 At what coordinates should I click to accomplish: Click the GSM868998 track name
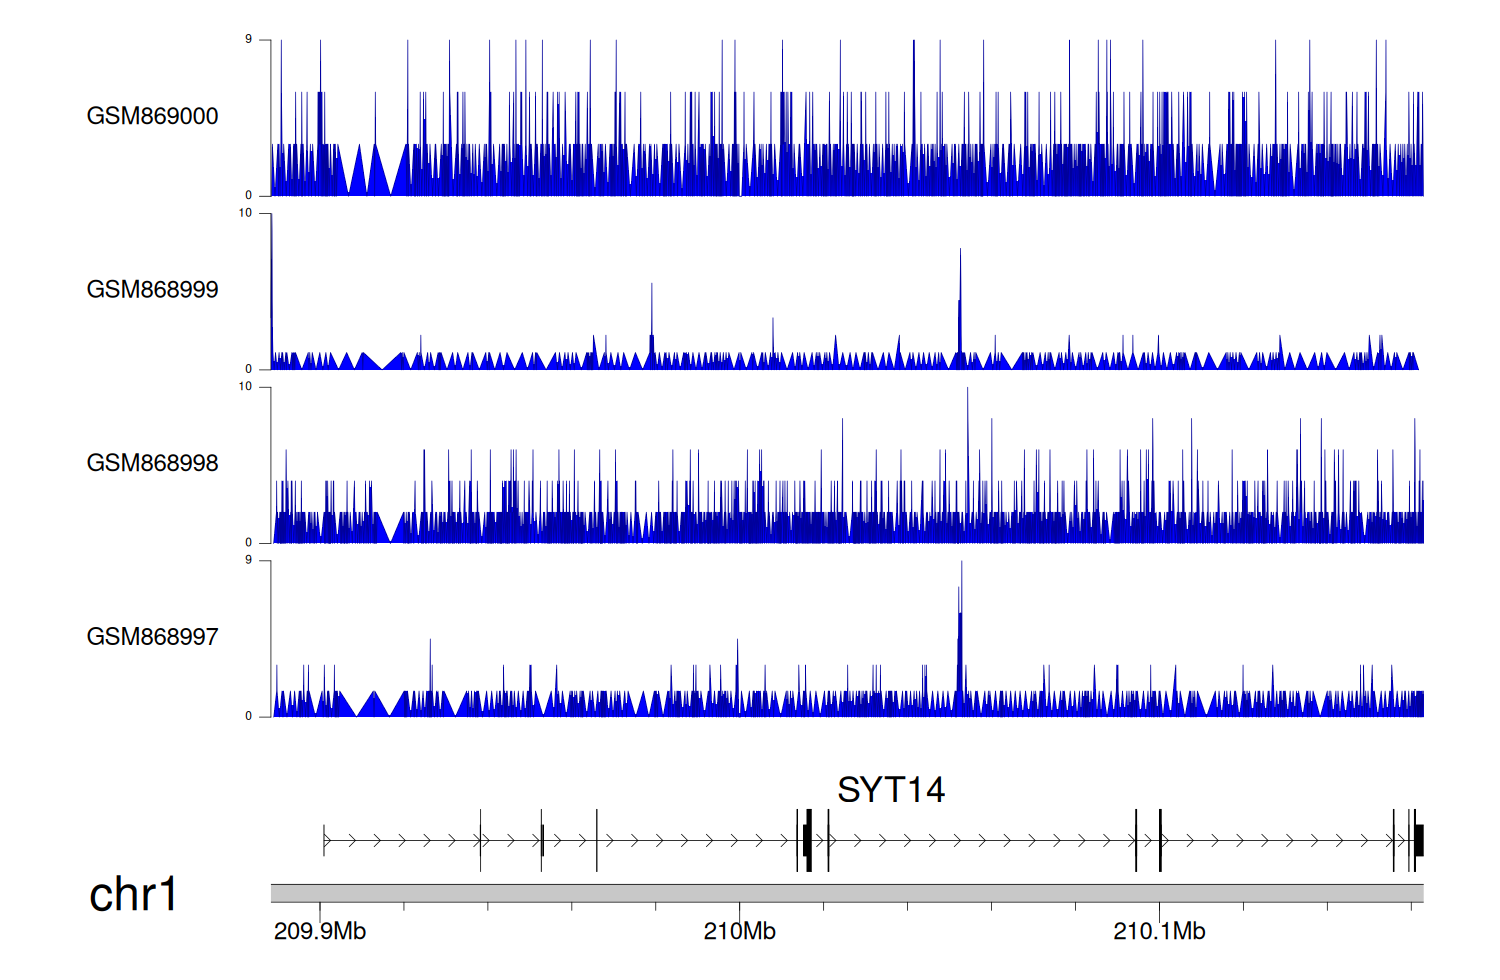click(x=152, y=463)
